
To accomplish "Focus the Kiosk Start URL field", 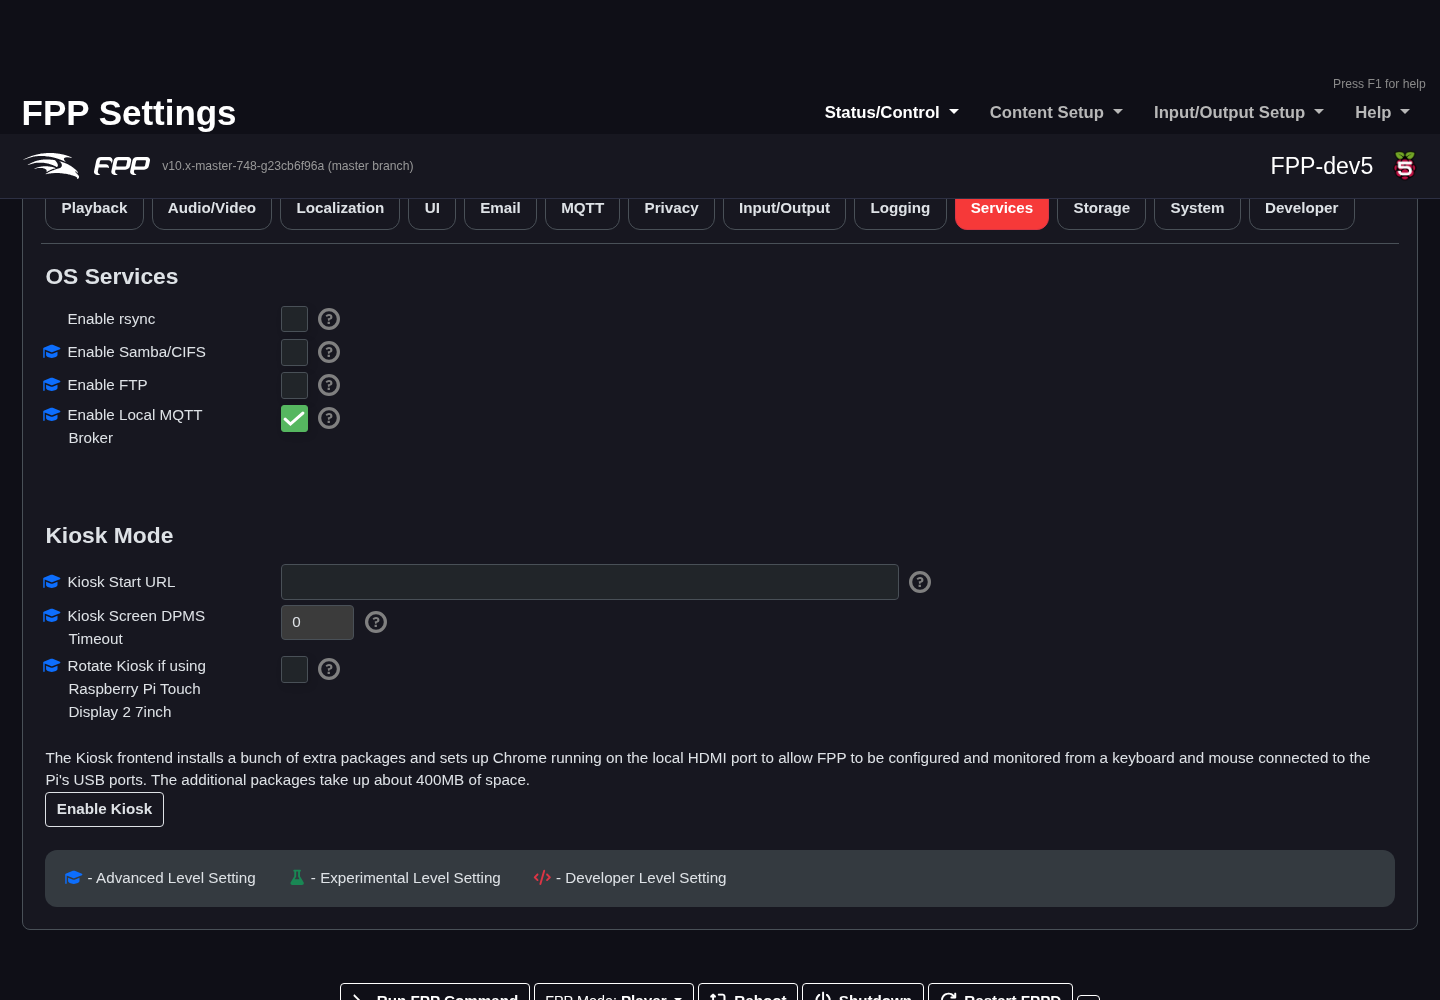I will click(590, 582).
